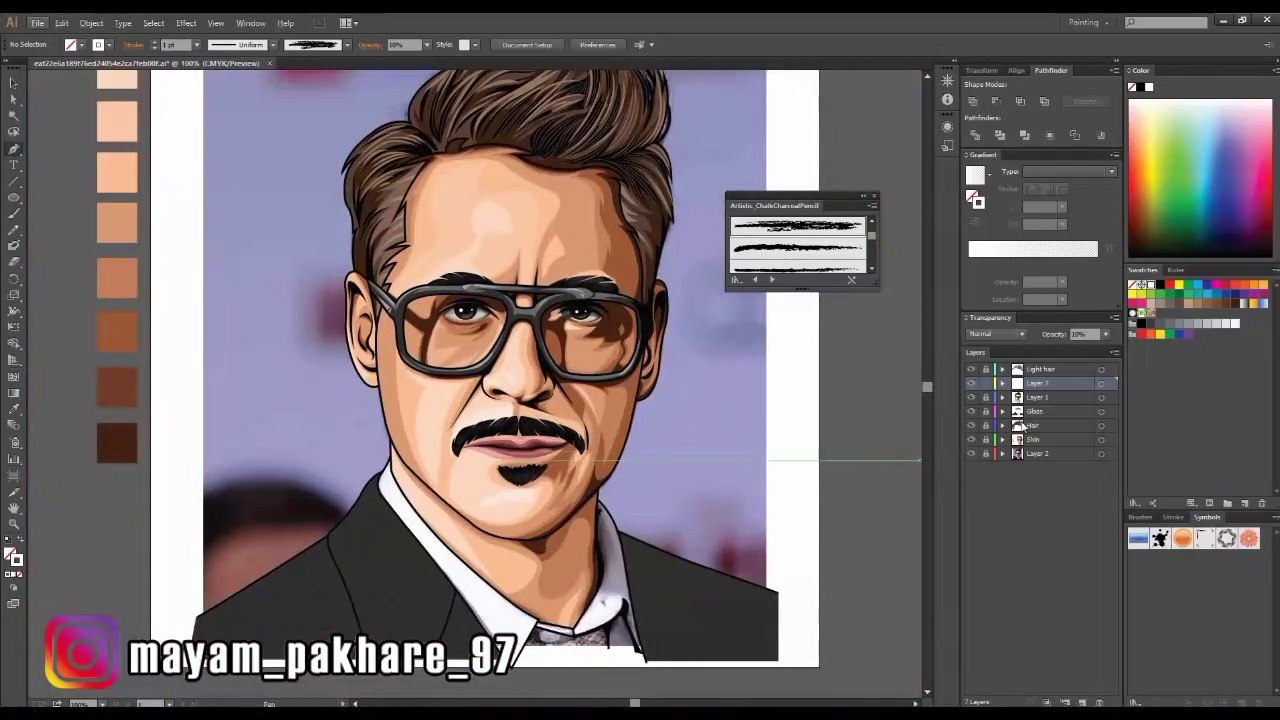Close the Artistic_ChalkCharcoalPencil brush panel
Viewport: 1280px width, 720px height.
click(x=874, y=196)
